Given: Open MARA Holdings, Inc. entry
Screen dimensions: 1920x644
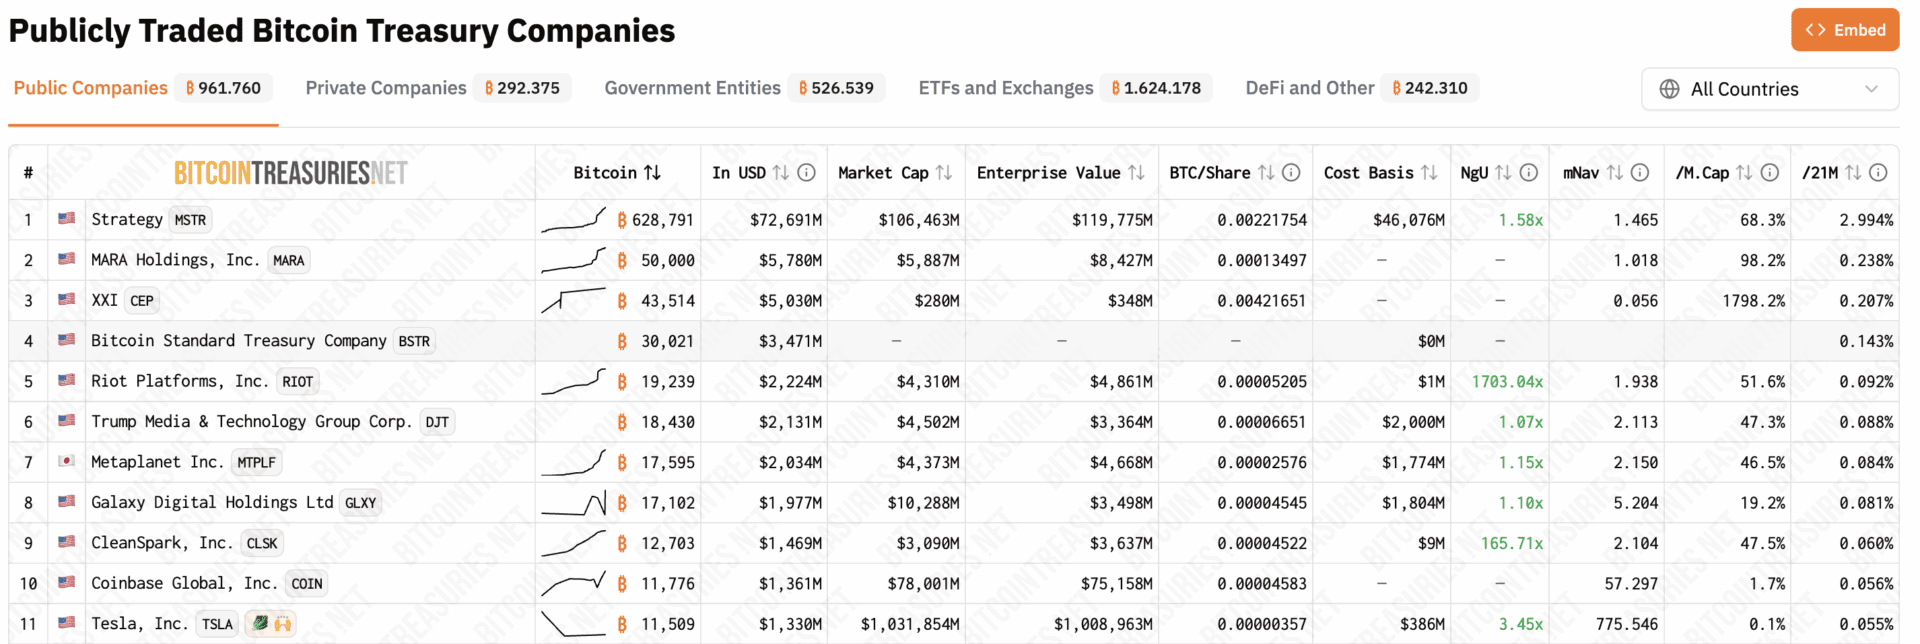Looking at the screenshot, I should [x=175, y=260].
